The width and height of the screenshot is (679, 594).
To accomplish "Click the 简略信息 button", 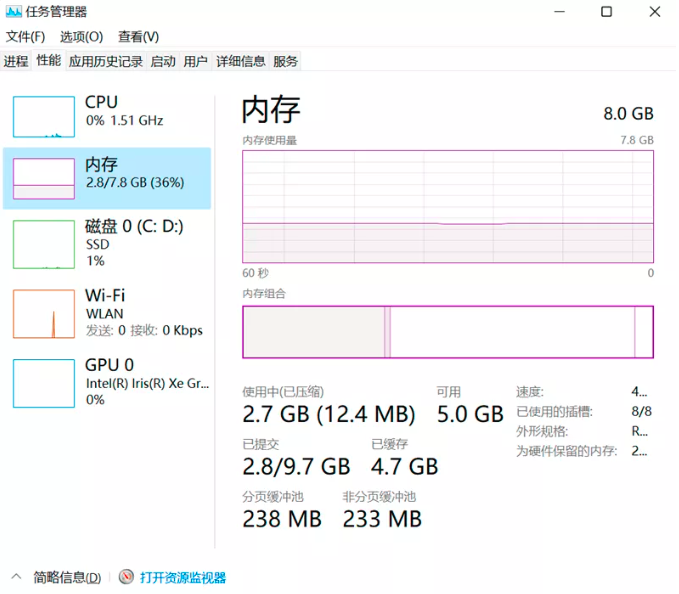I will pos(67,577).
